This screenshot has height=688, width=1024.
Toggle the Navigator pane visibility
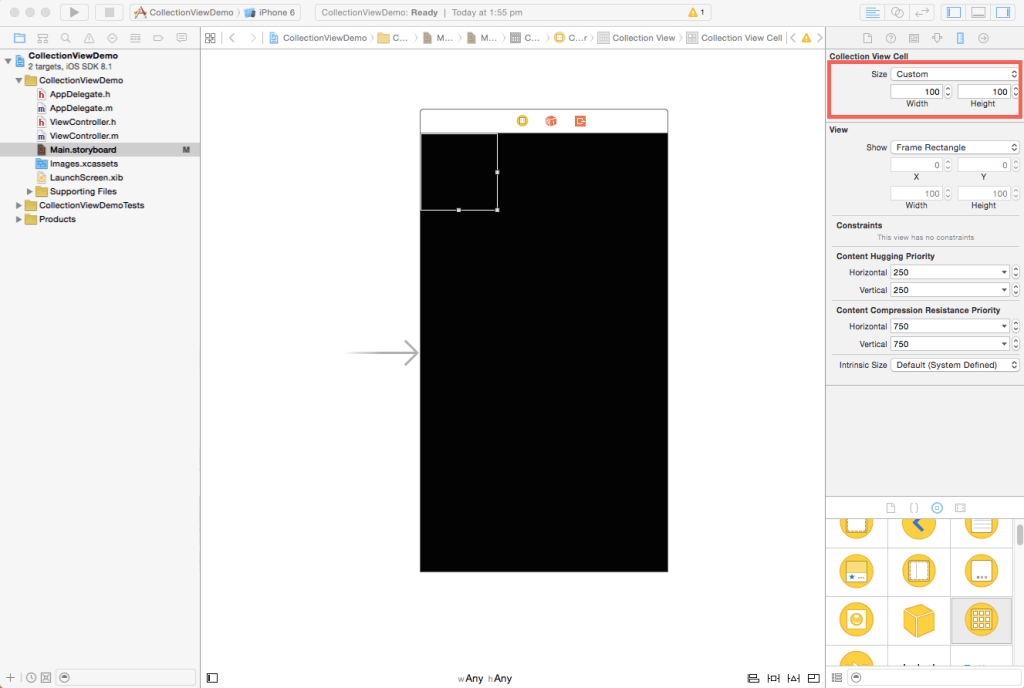click(x=954, y=12)
